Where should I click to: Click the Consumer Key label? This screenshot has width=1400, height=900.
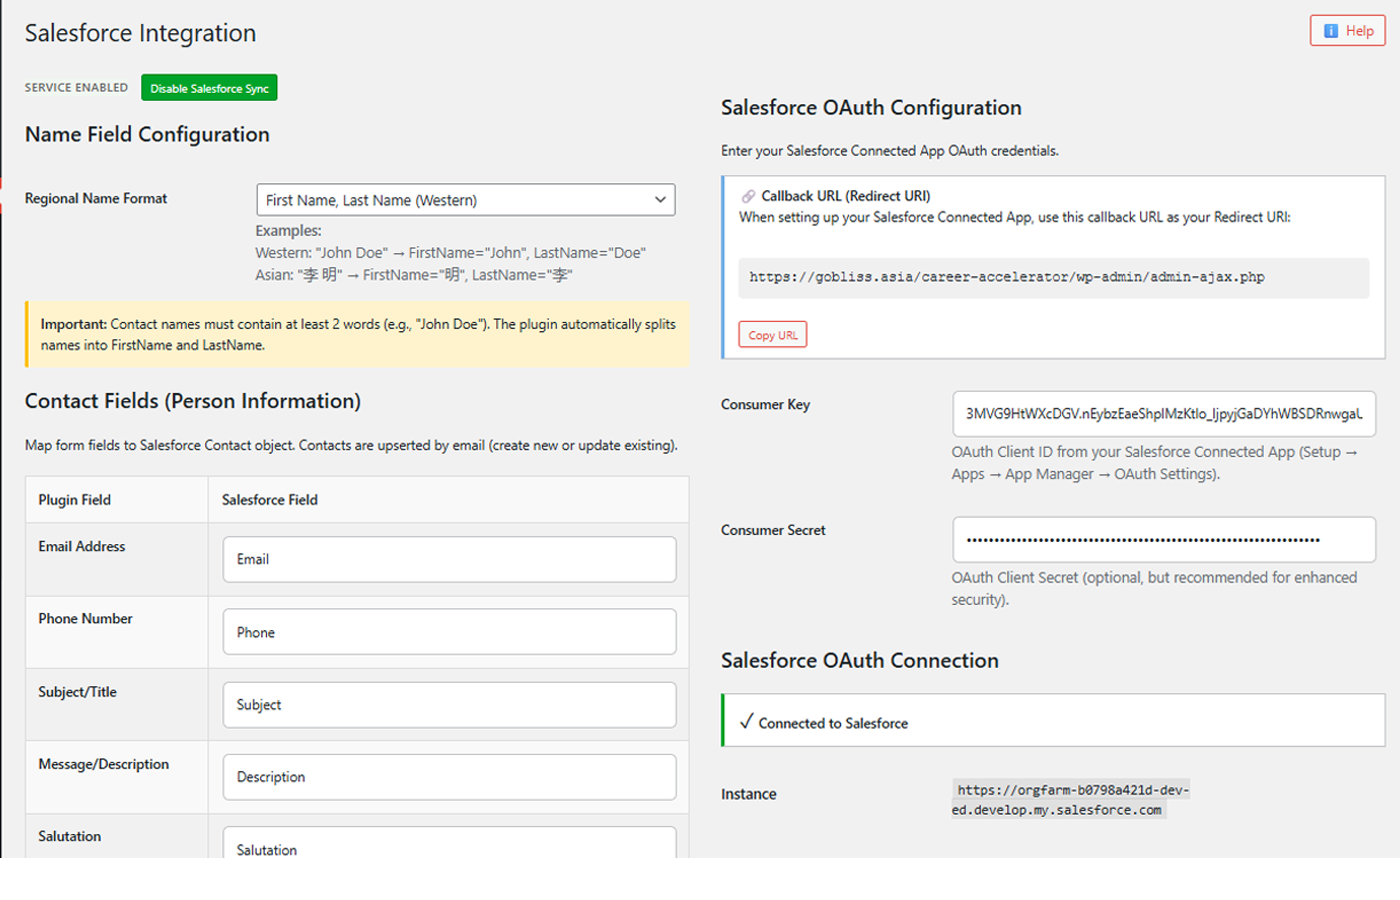click(x=765, y=405)
